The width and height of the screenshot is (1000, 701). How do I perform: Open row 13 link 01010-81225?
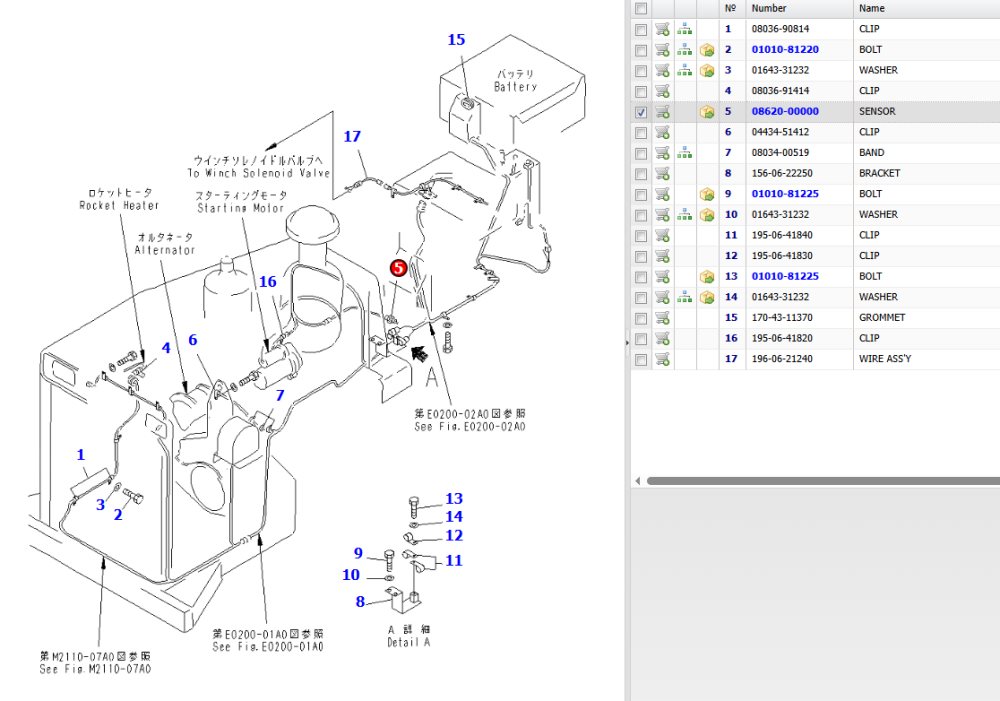785,277
